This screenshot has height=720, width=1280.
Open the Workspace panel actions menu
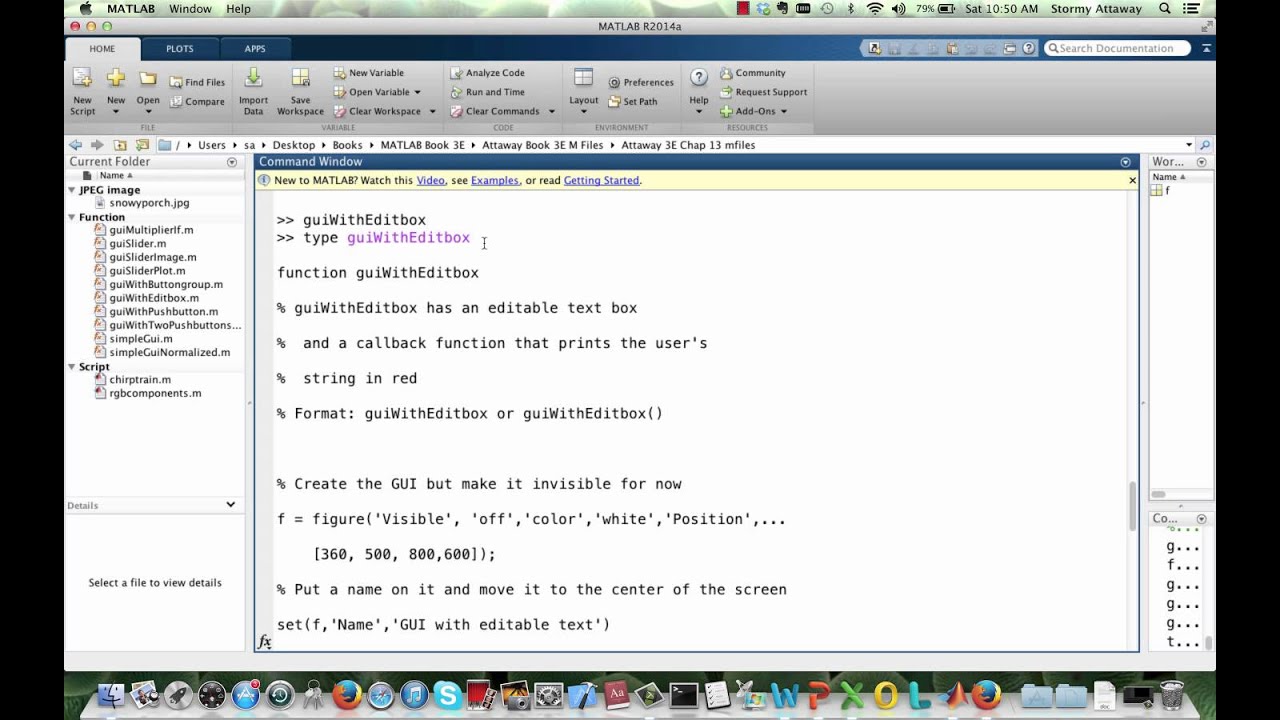tap(1202, 162)
